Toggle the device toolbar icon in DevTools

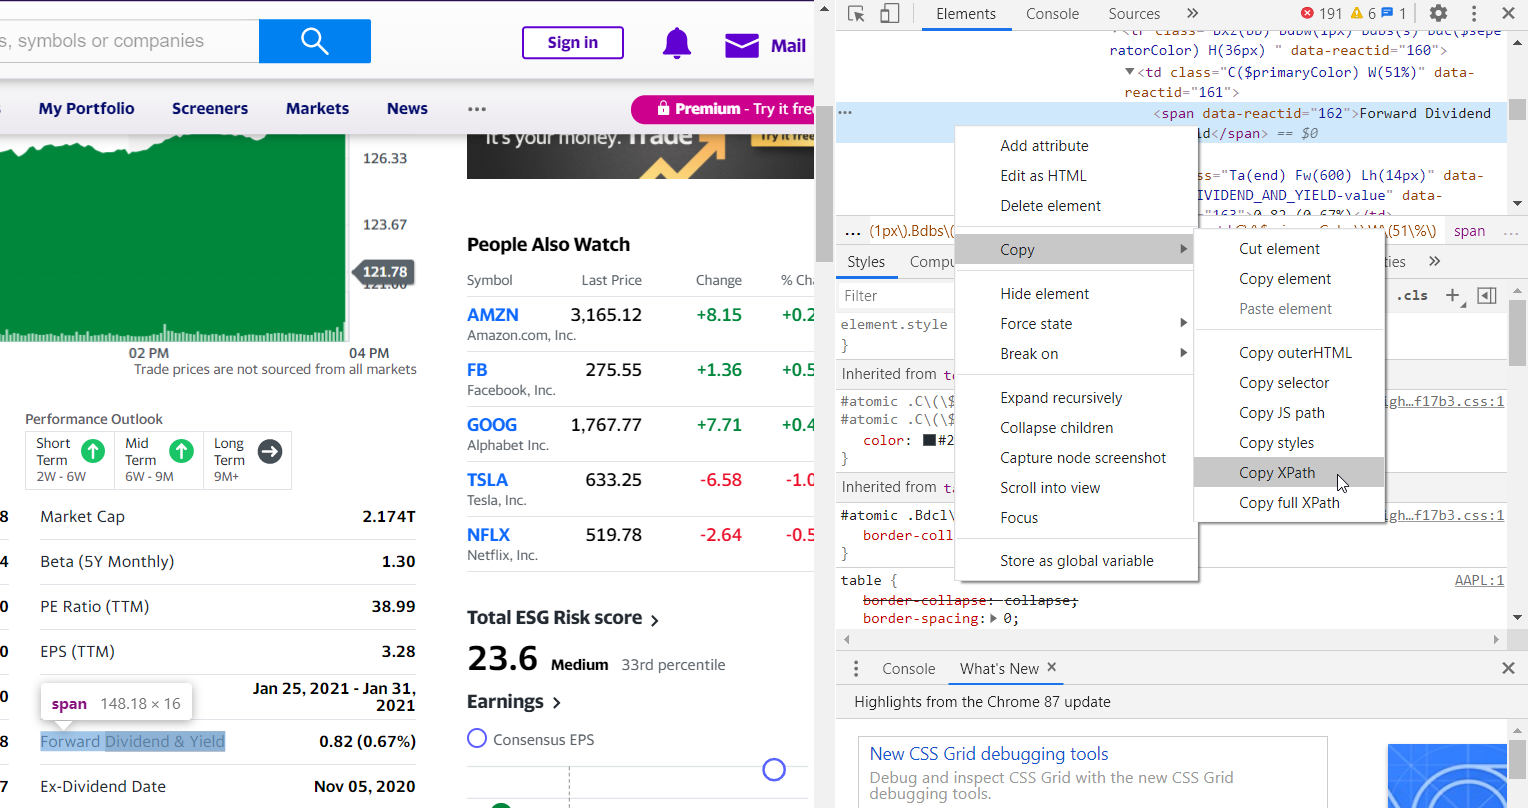(890, 13)
